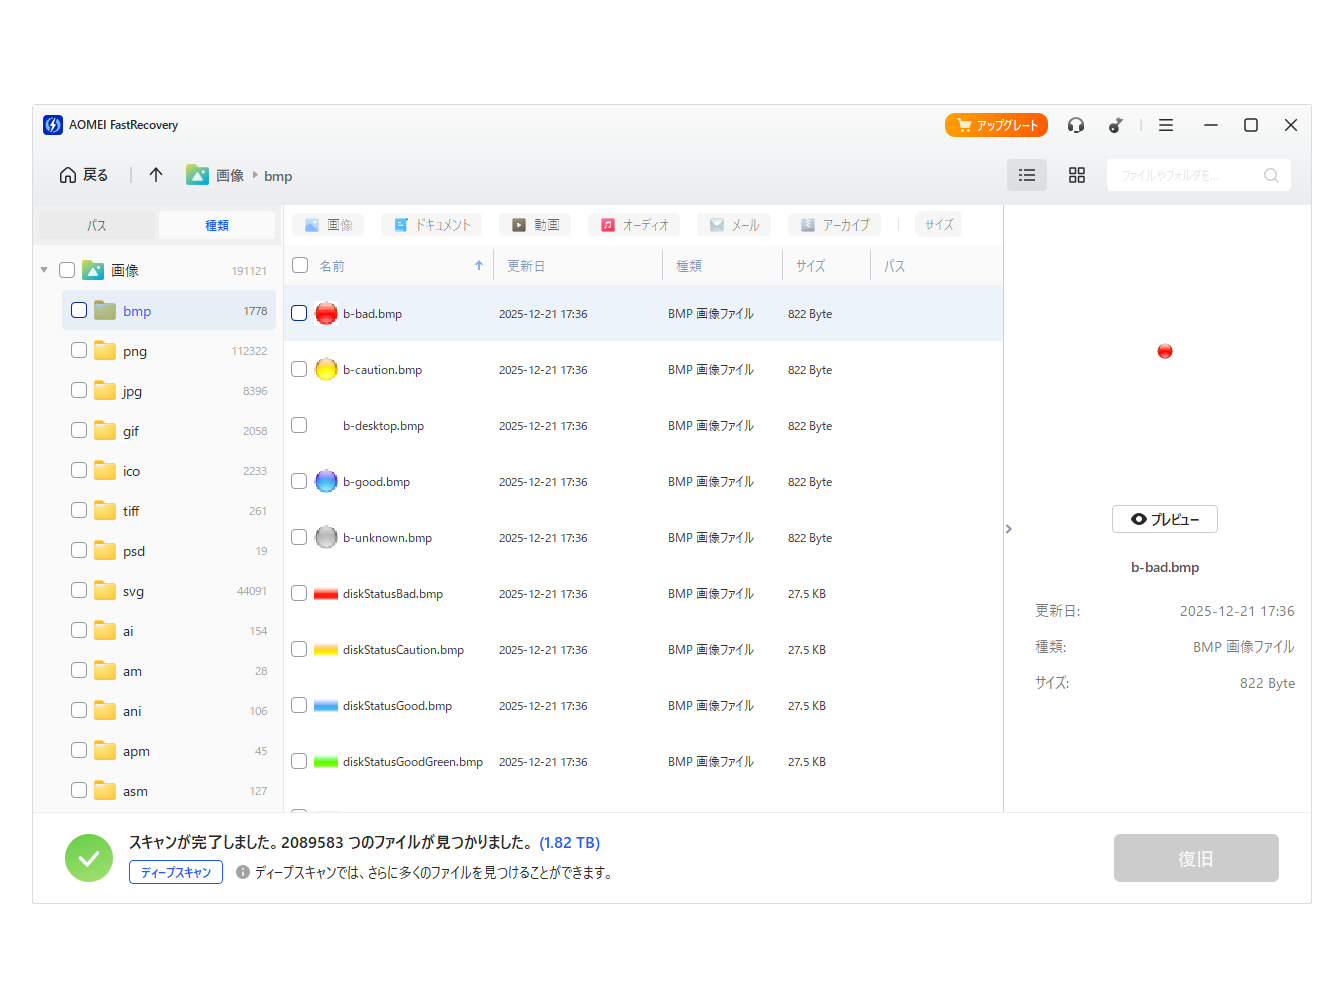This screenshot has width=1344, height=1008.
Task: Select the 種類 tab
Action: click(x=217, y=225)
